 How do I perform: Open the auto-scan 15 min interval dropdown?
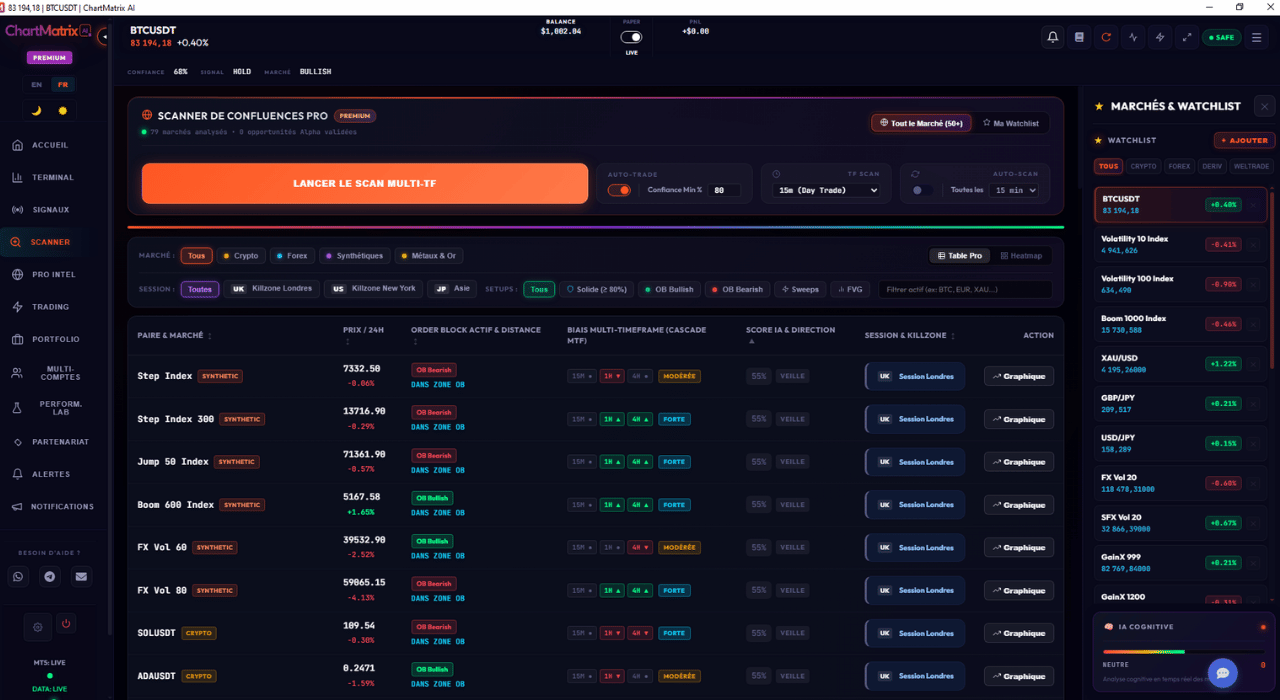tap(1014, 190)
